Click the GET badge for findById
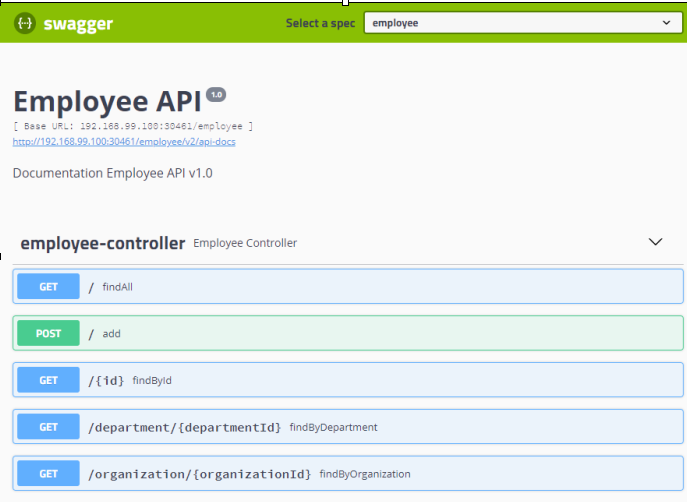Viewport: 687px width, 502px height. pyautogui.click(x=49, y=380)
